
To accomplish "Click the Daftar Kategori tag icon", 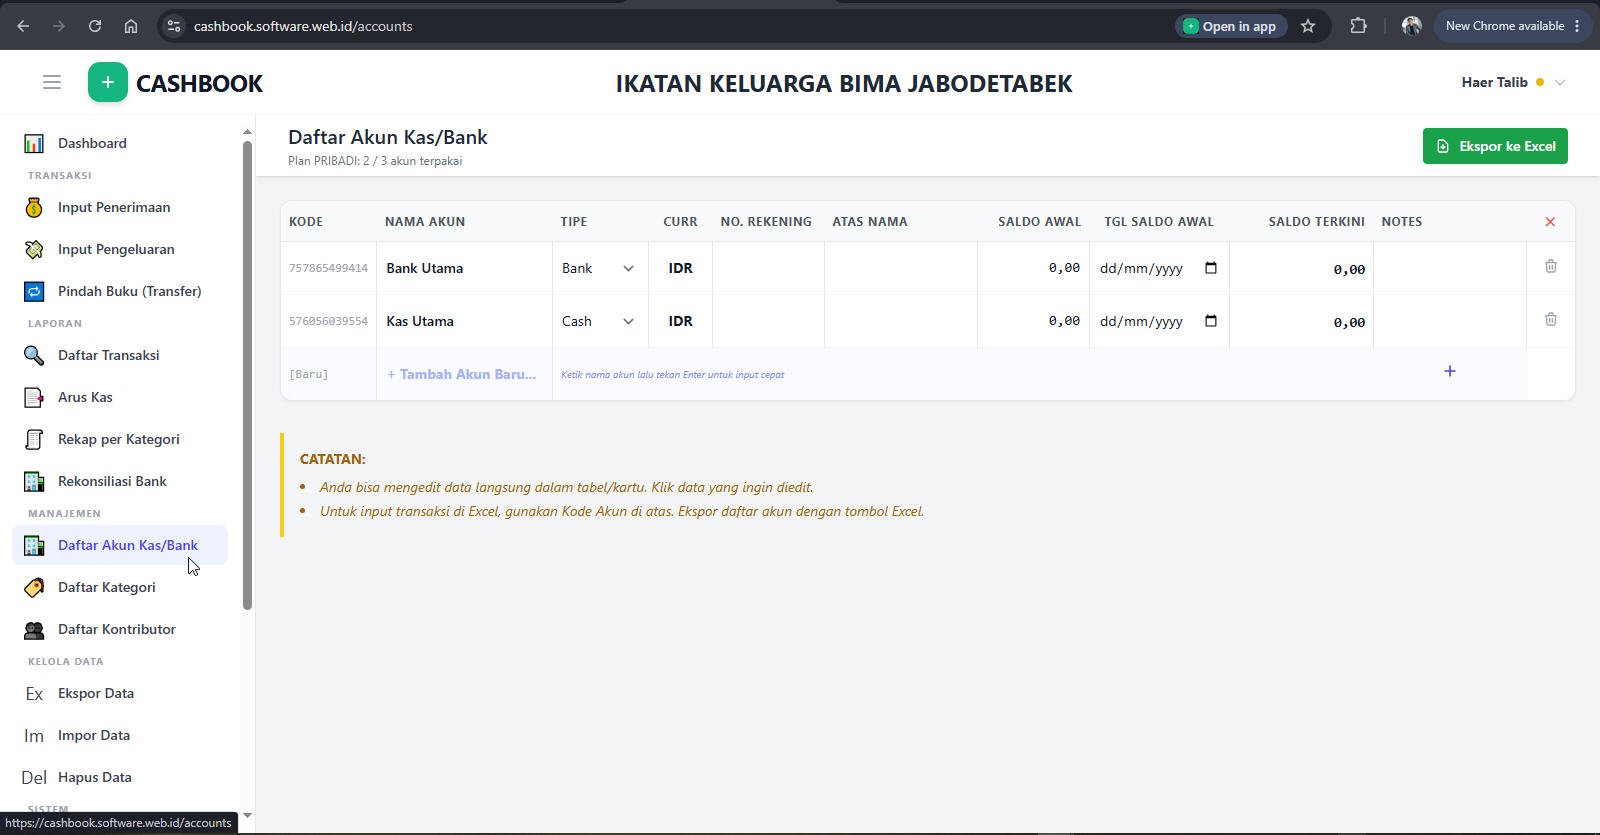I will pyautogui.click(x=34, y=587).
